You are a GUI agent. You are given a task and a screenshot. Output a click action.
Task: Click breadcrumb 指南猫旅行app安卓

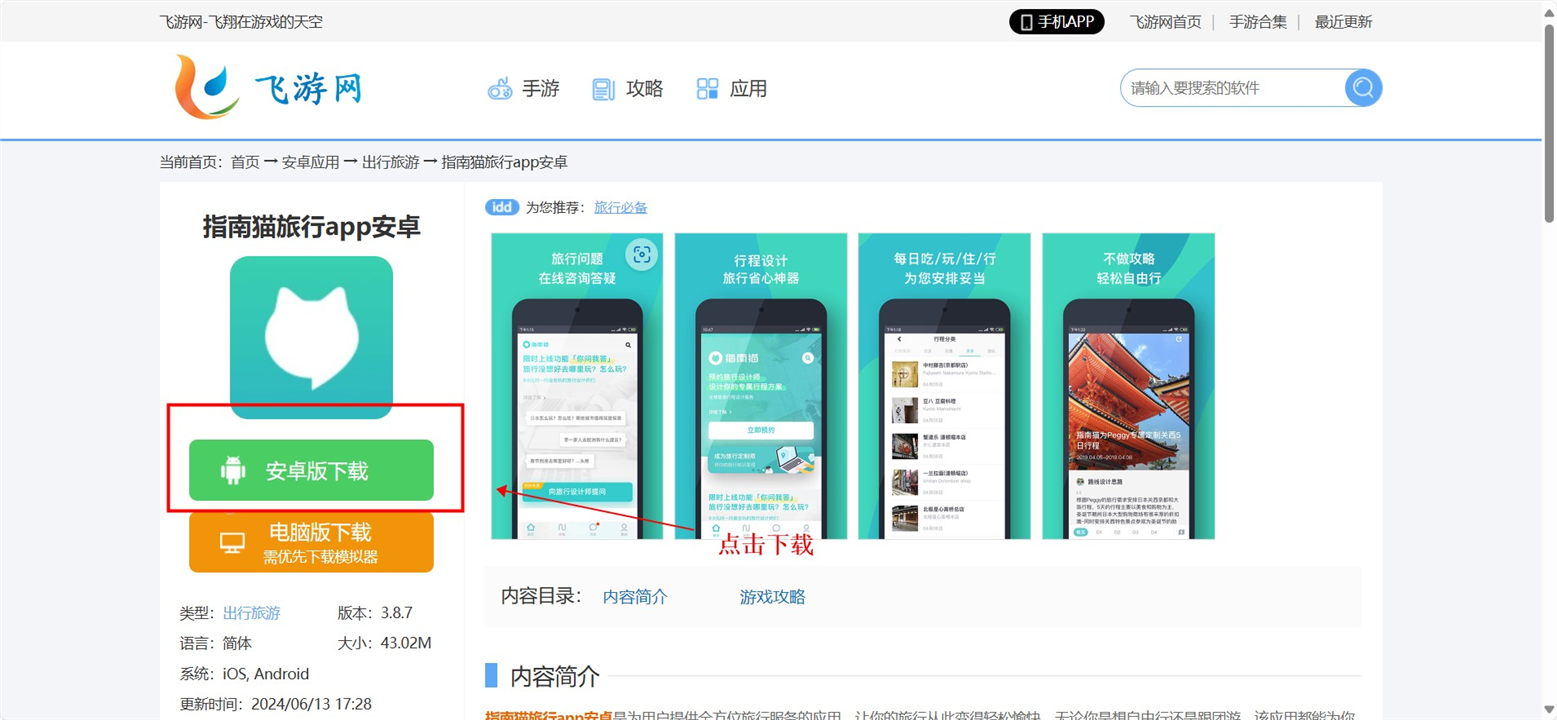(x=505, y=162)
